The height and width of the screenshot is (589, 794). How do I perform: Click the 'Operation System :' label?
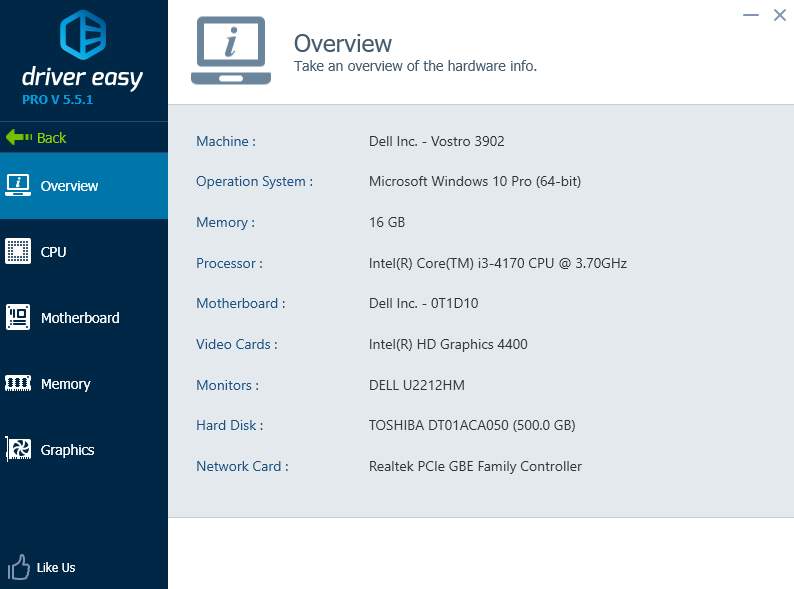tap(254, 181)
